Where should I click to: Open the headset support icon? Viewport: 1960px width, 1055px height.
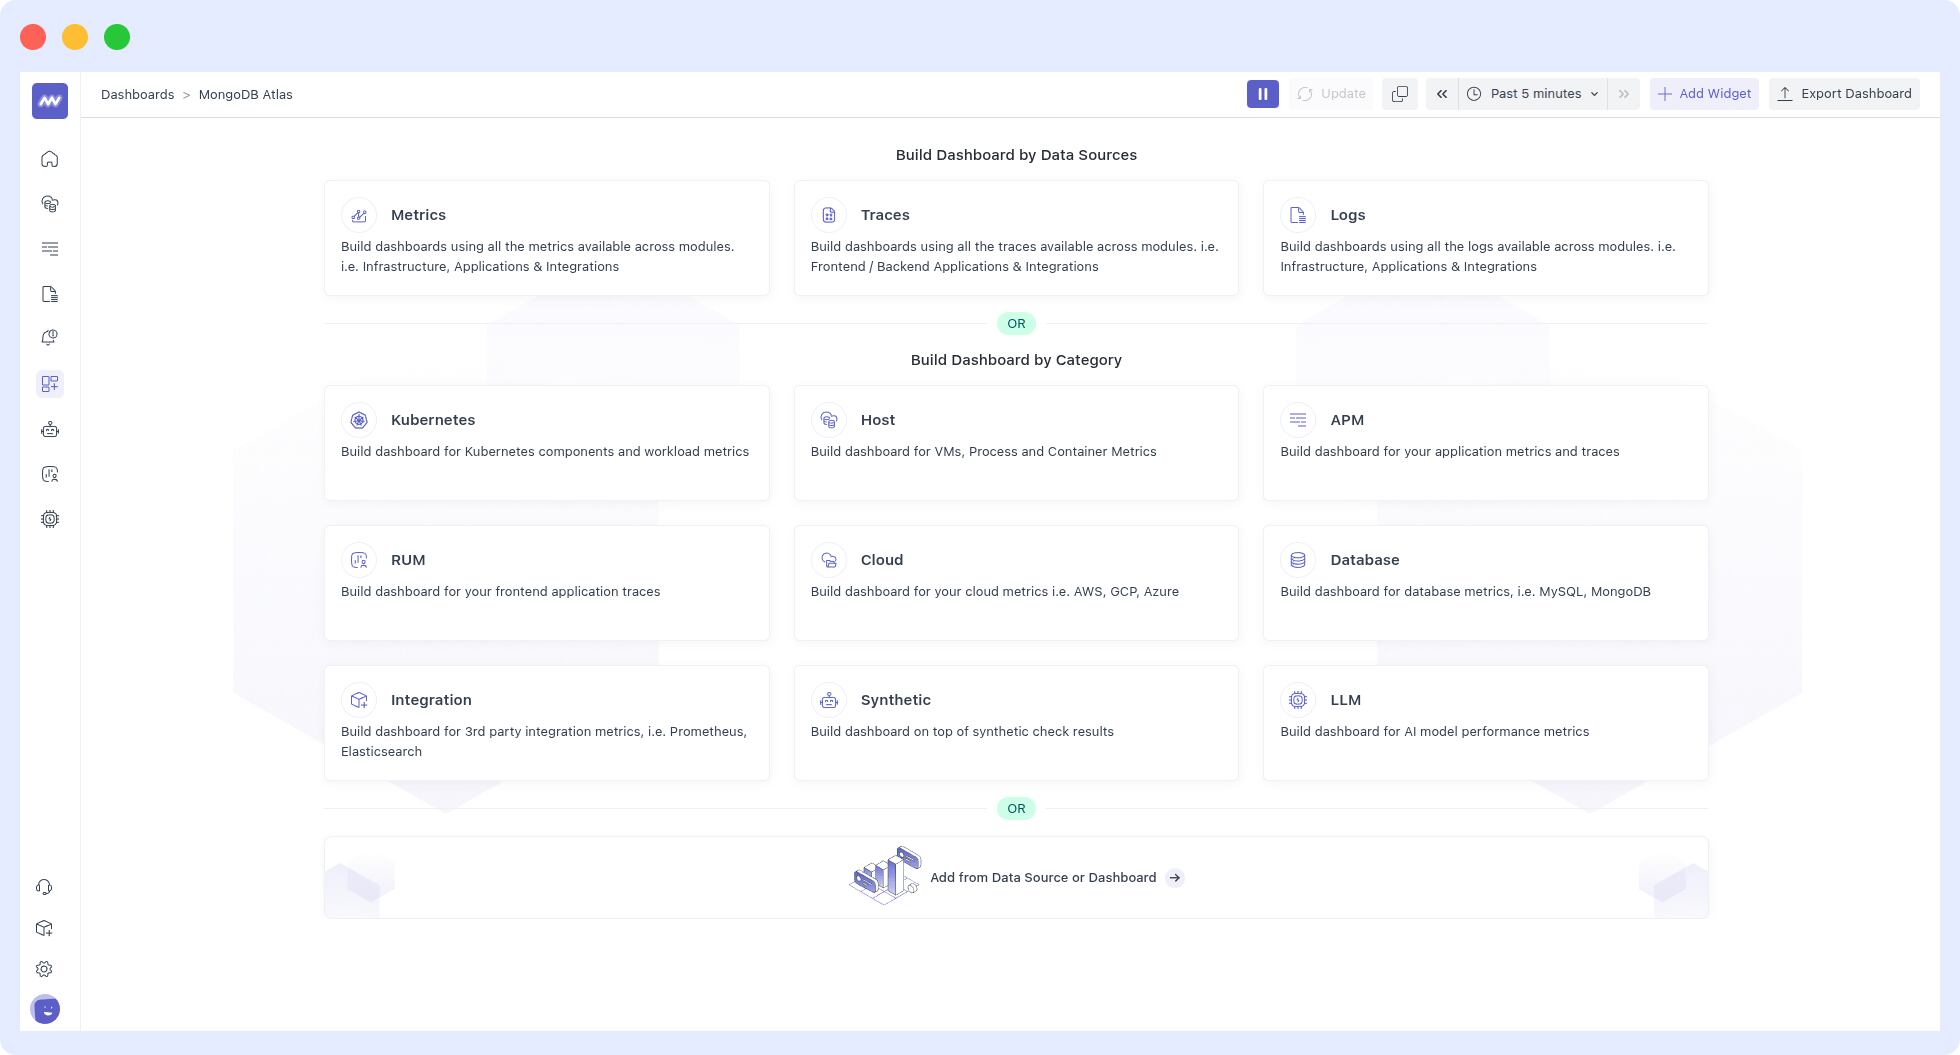coord(44,887)
